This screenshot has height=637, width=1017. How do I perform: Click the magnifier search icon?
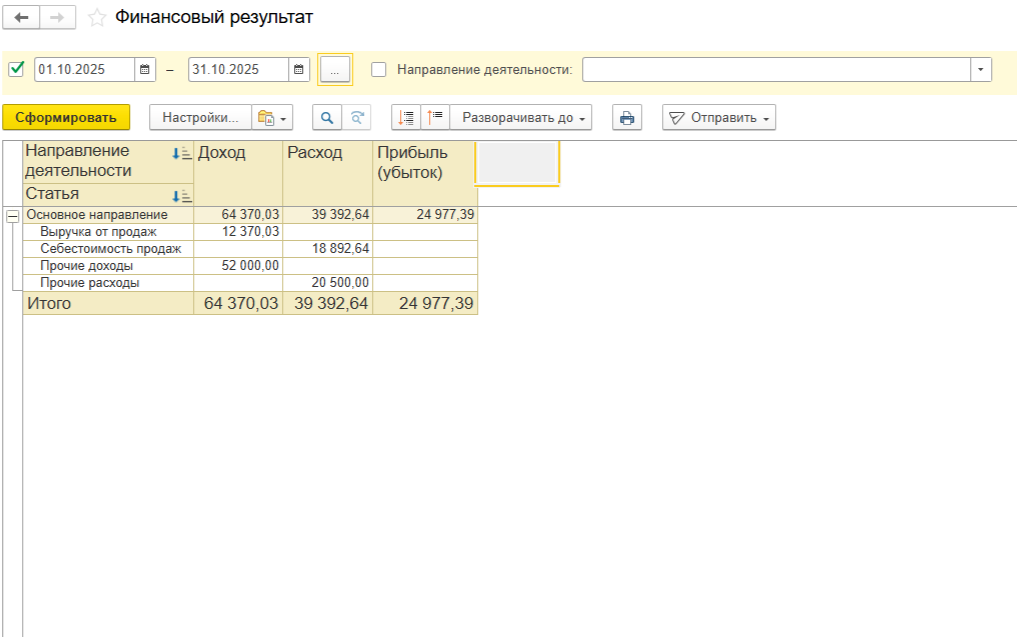tap(326, 118)
